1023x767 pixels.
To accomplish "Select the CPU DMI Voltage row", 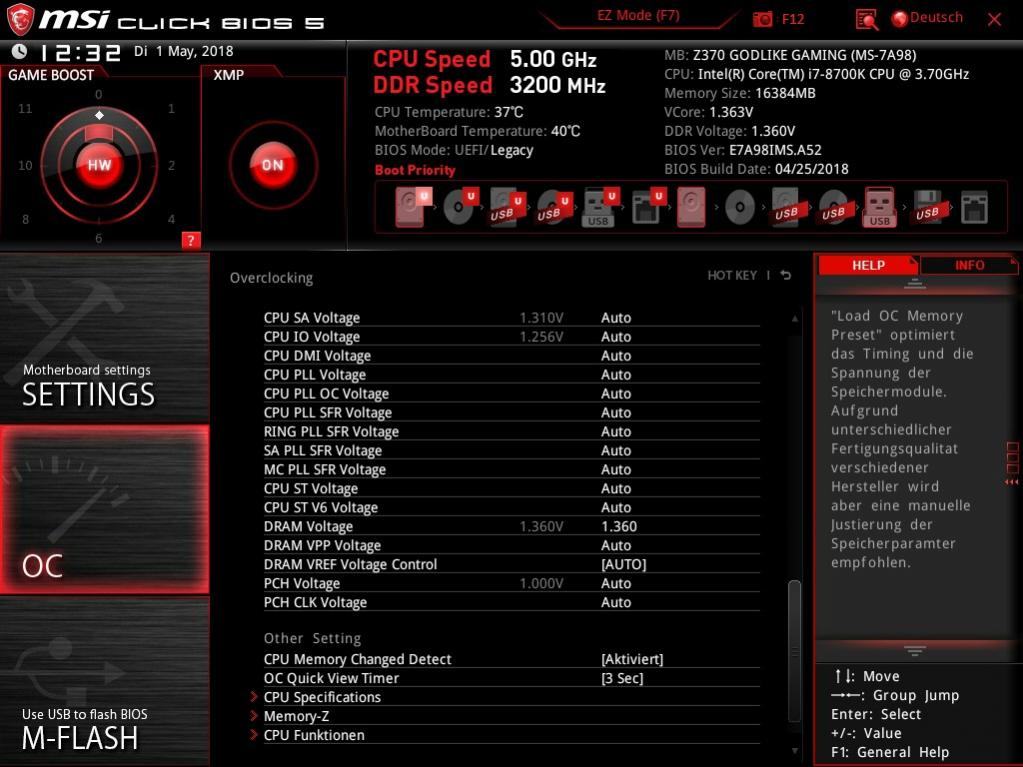I will (x=512, y=355).
